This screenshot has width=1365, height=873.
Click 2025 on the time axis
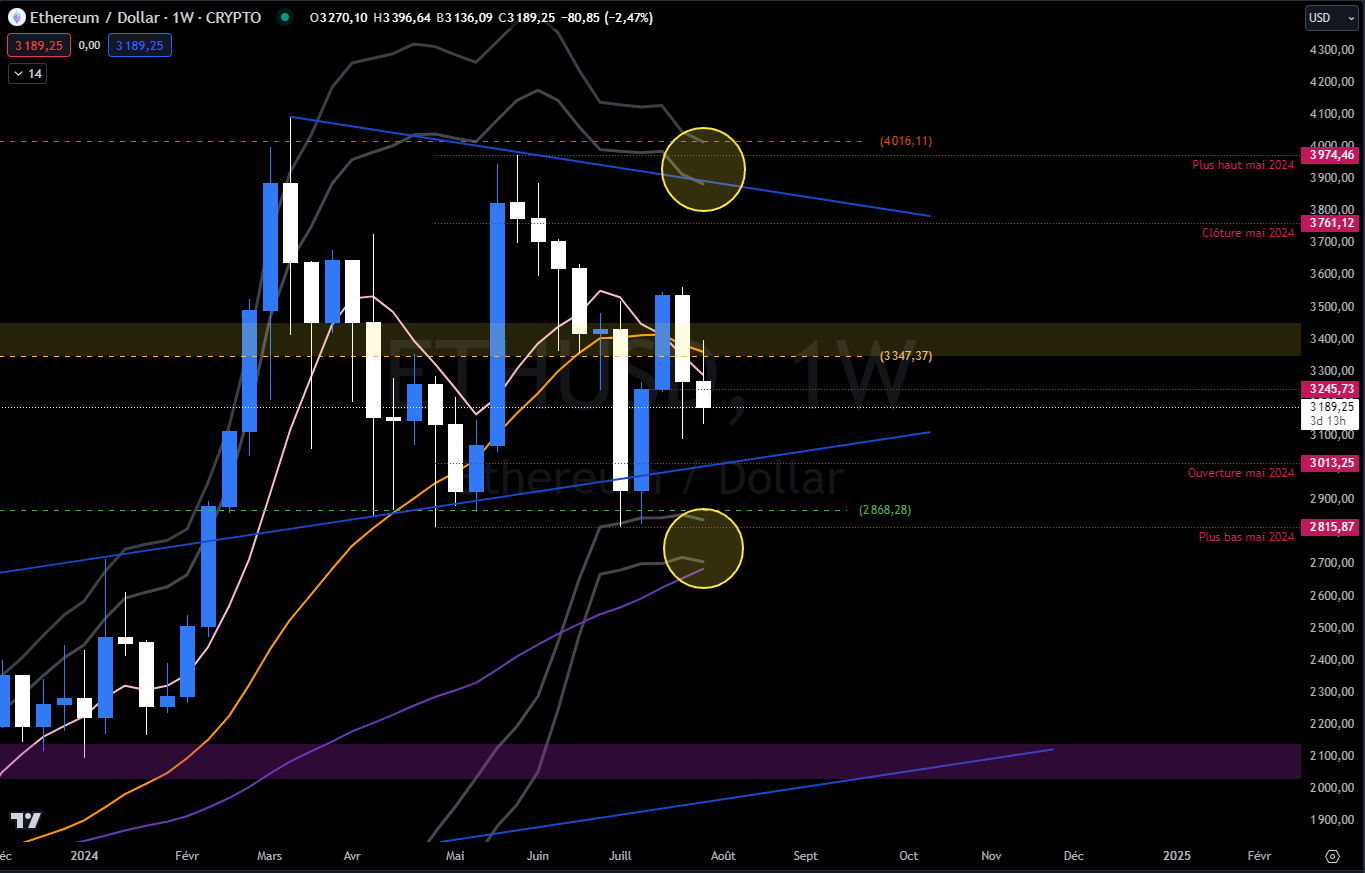click(1176, 856)
